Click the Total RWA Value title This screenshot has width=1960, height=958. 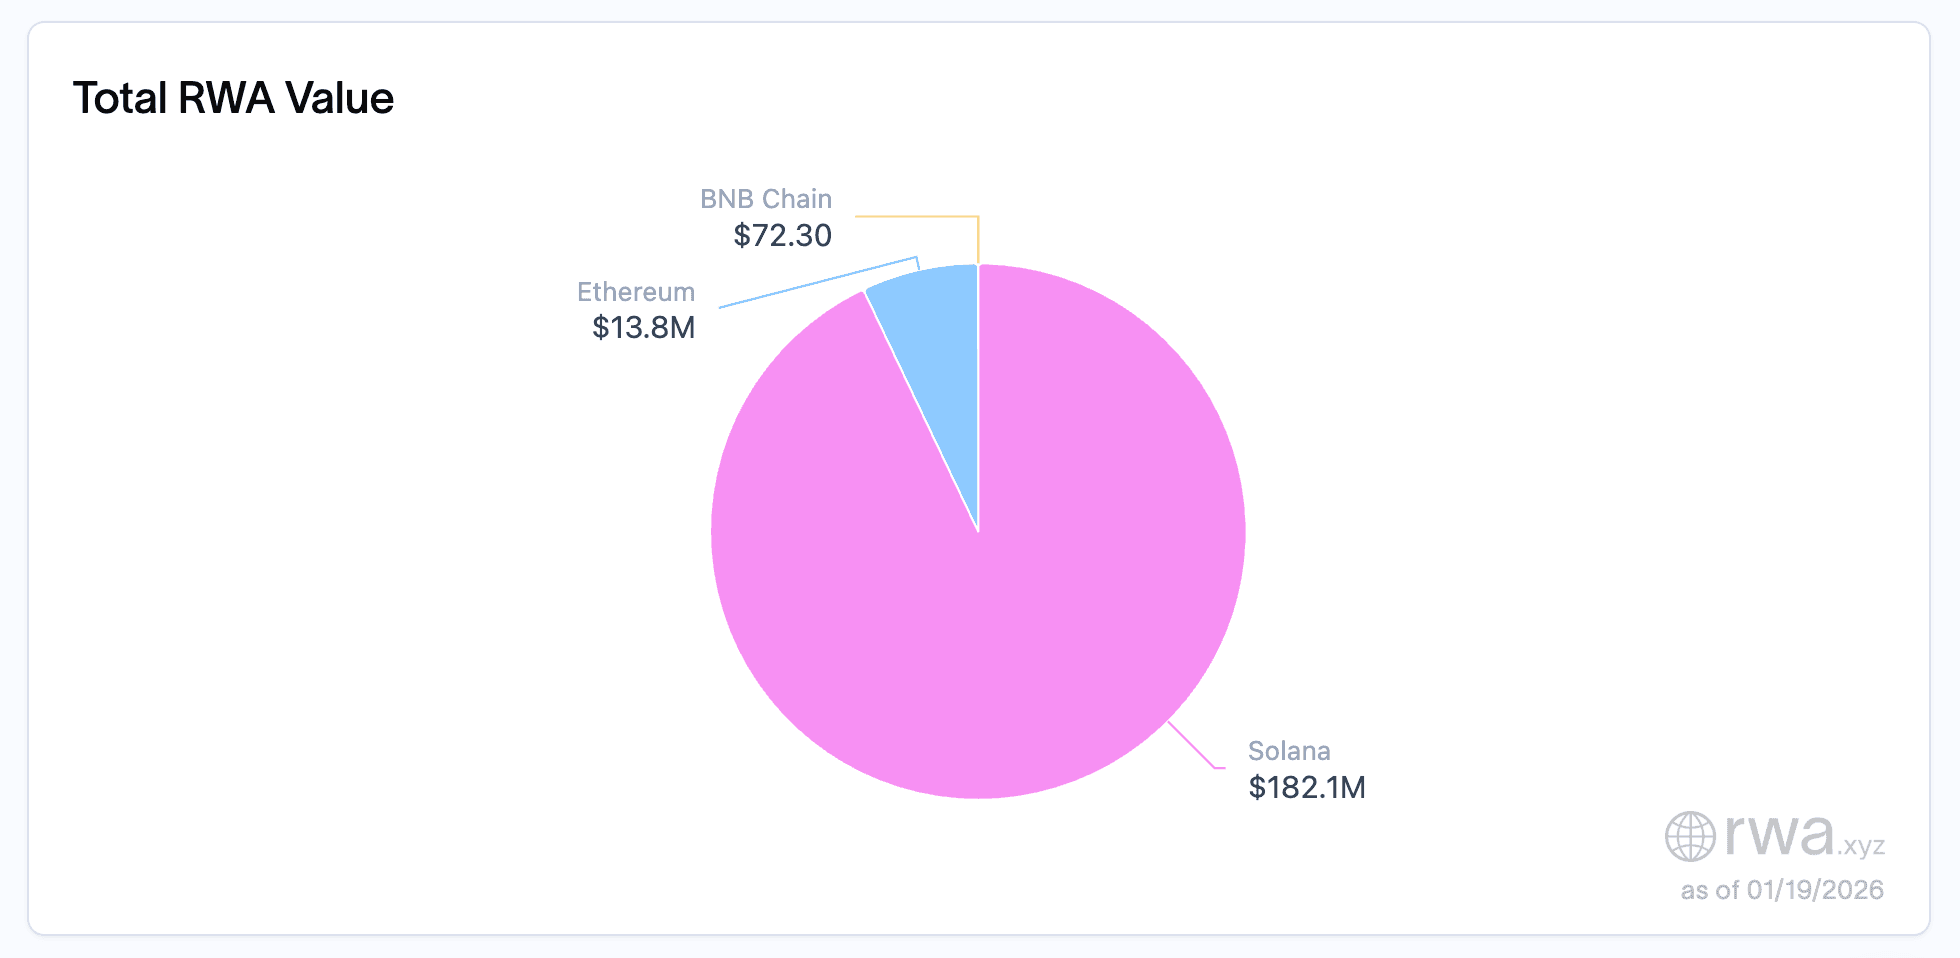233,98
